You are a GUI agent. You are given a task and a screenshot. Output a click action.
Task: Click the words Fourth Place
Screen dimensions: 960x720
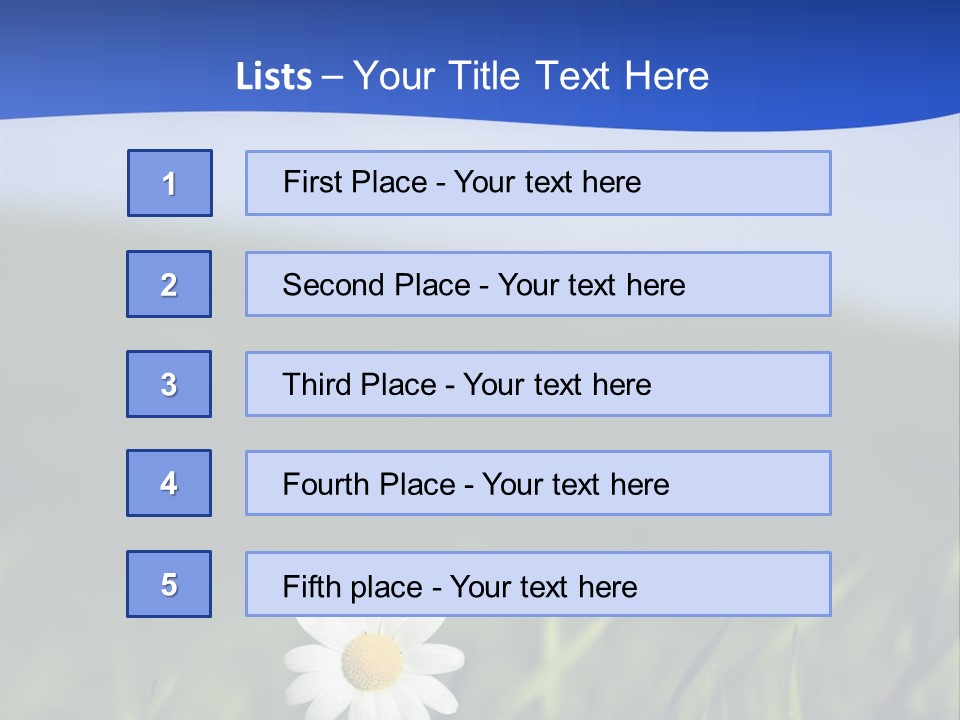click(369, 484)
